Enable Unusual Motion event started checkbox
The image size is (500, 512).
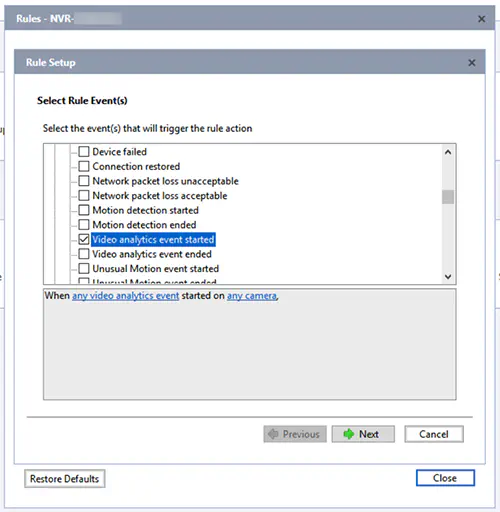84,269
